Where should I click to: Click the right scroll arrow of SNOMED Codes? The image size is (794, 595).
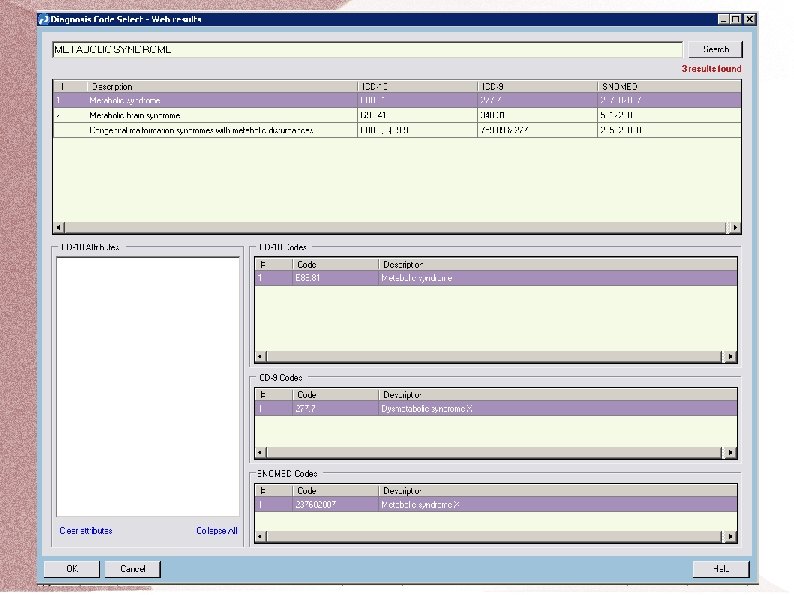(730, 536)
